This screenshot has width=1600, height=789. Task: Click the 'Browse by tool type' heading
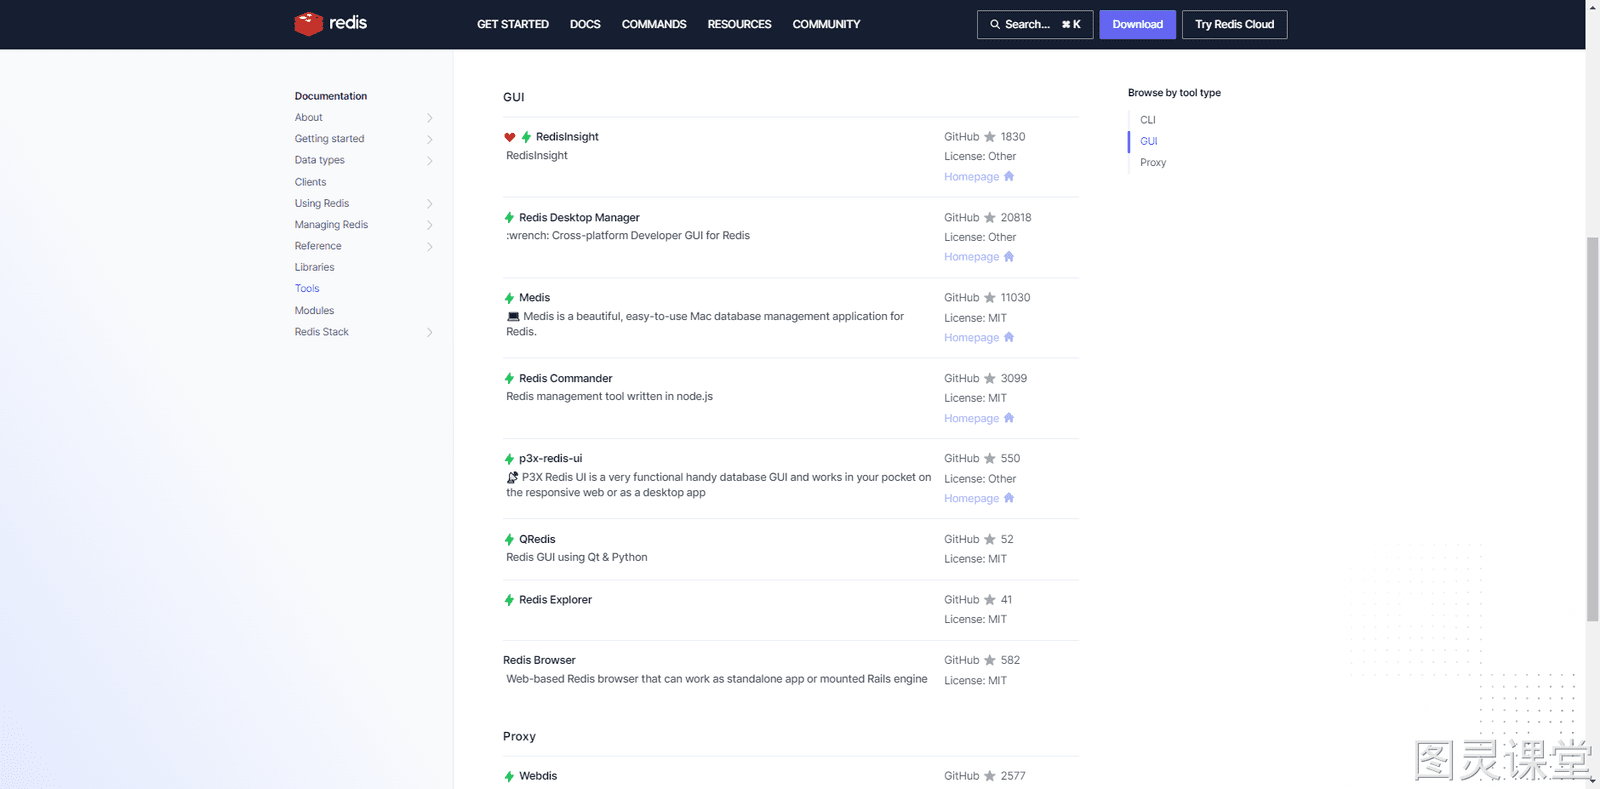point(1174,93)
